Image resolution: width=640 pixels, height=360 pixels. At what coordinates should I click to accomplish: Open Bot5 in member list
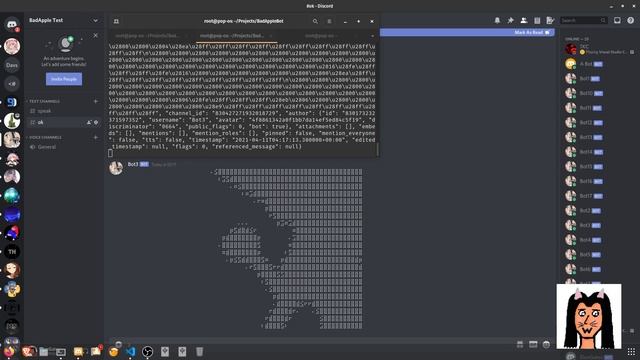[x=598, y=255]
